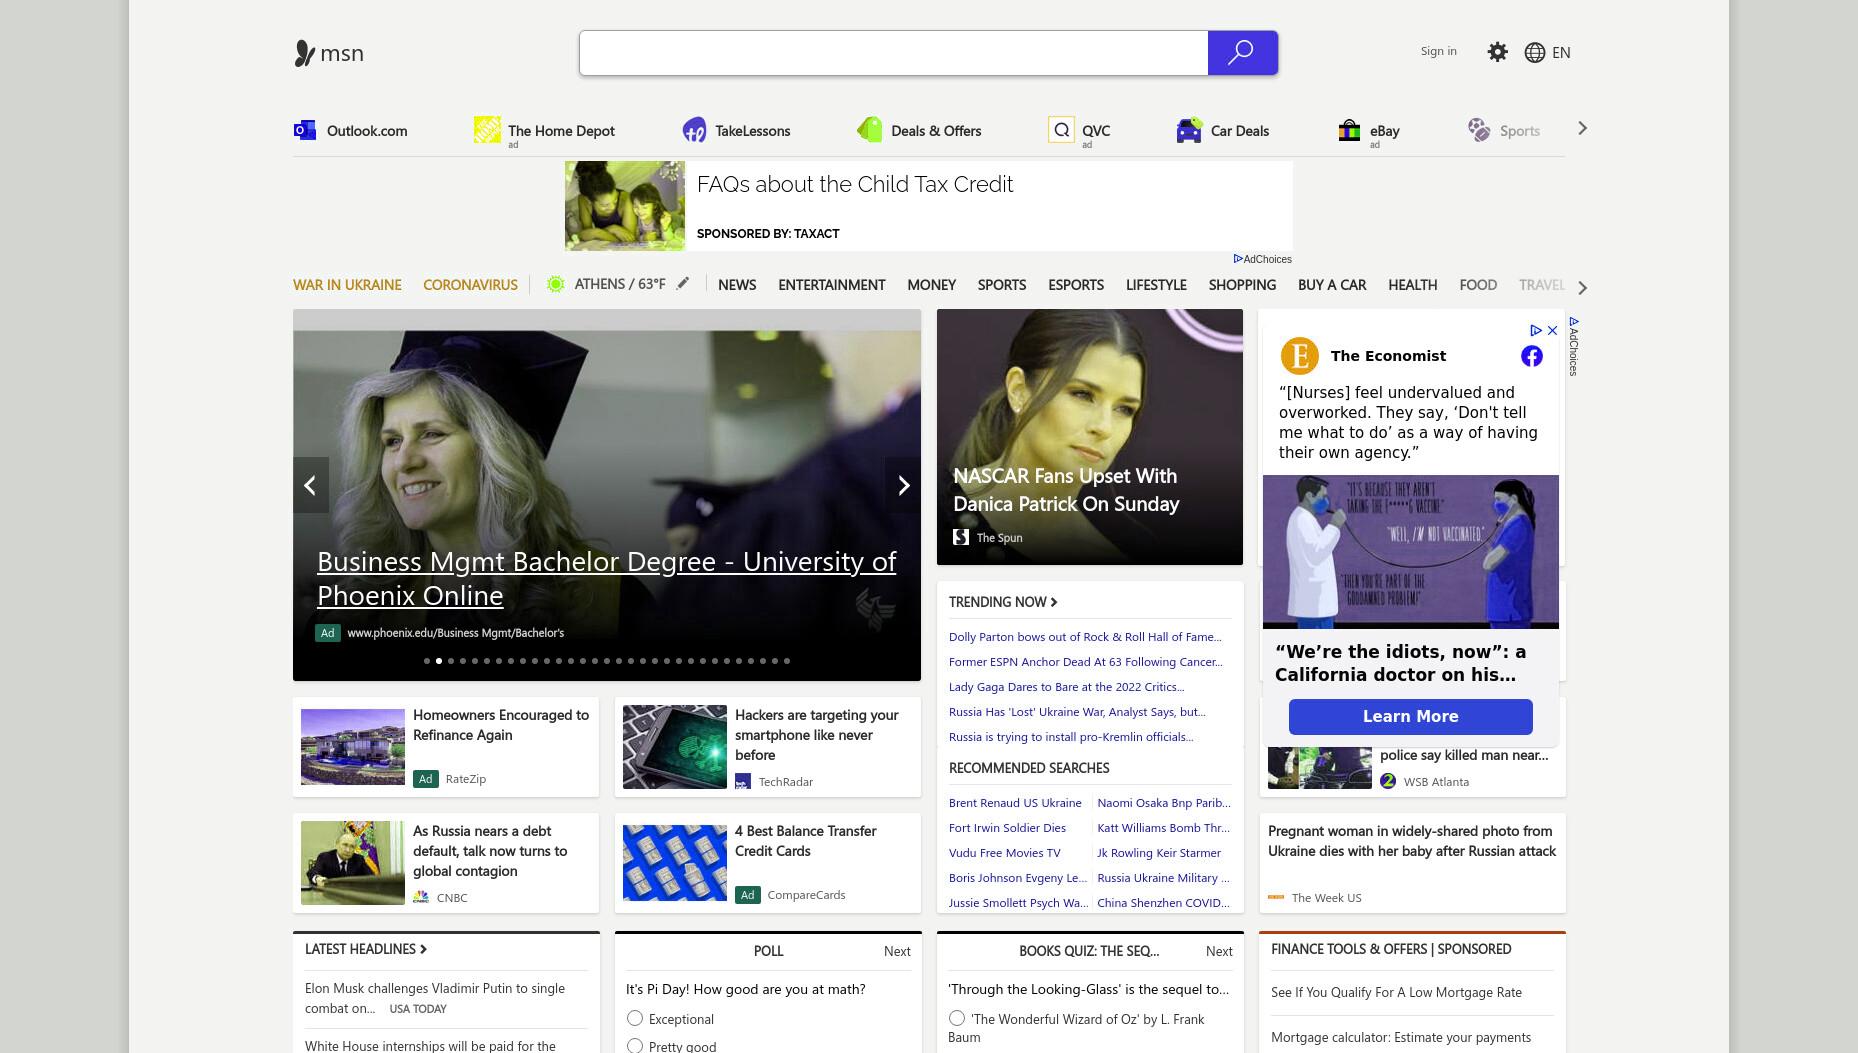1858x1053 pixels.
Task: Open the Coronavirus tab
Action: click(x=470, y=285)
